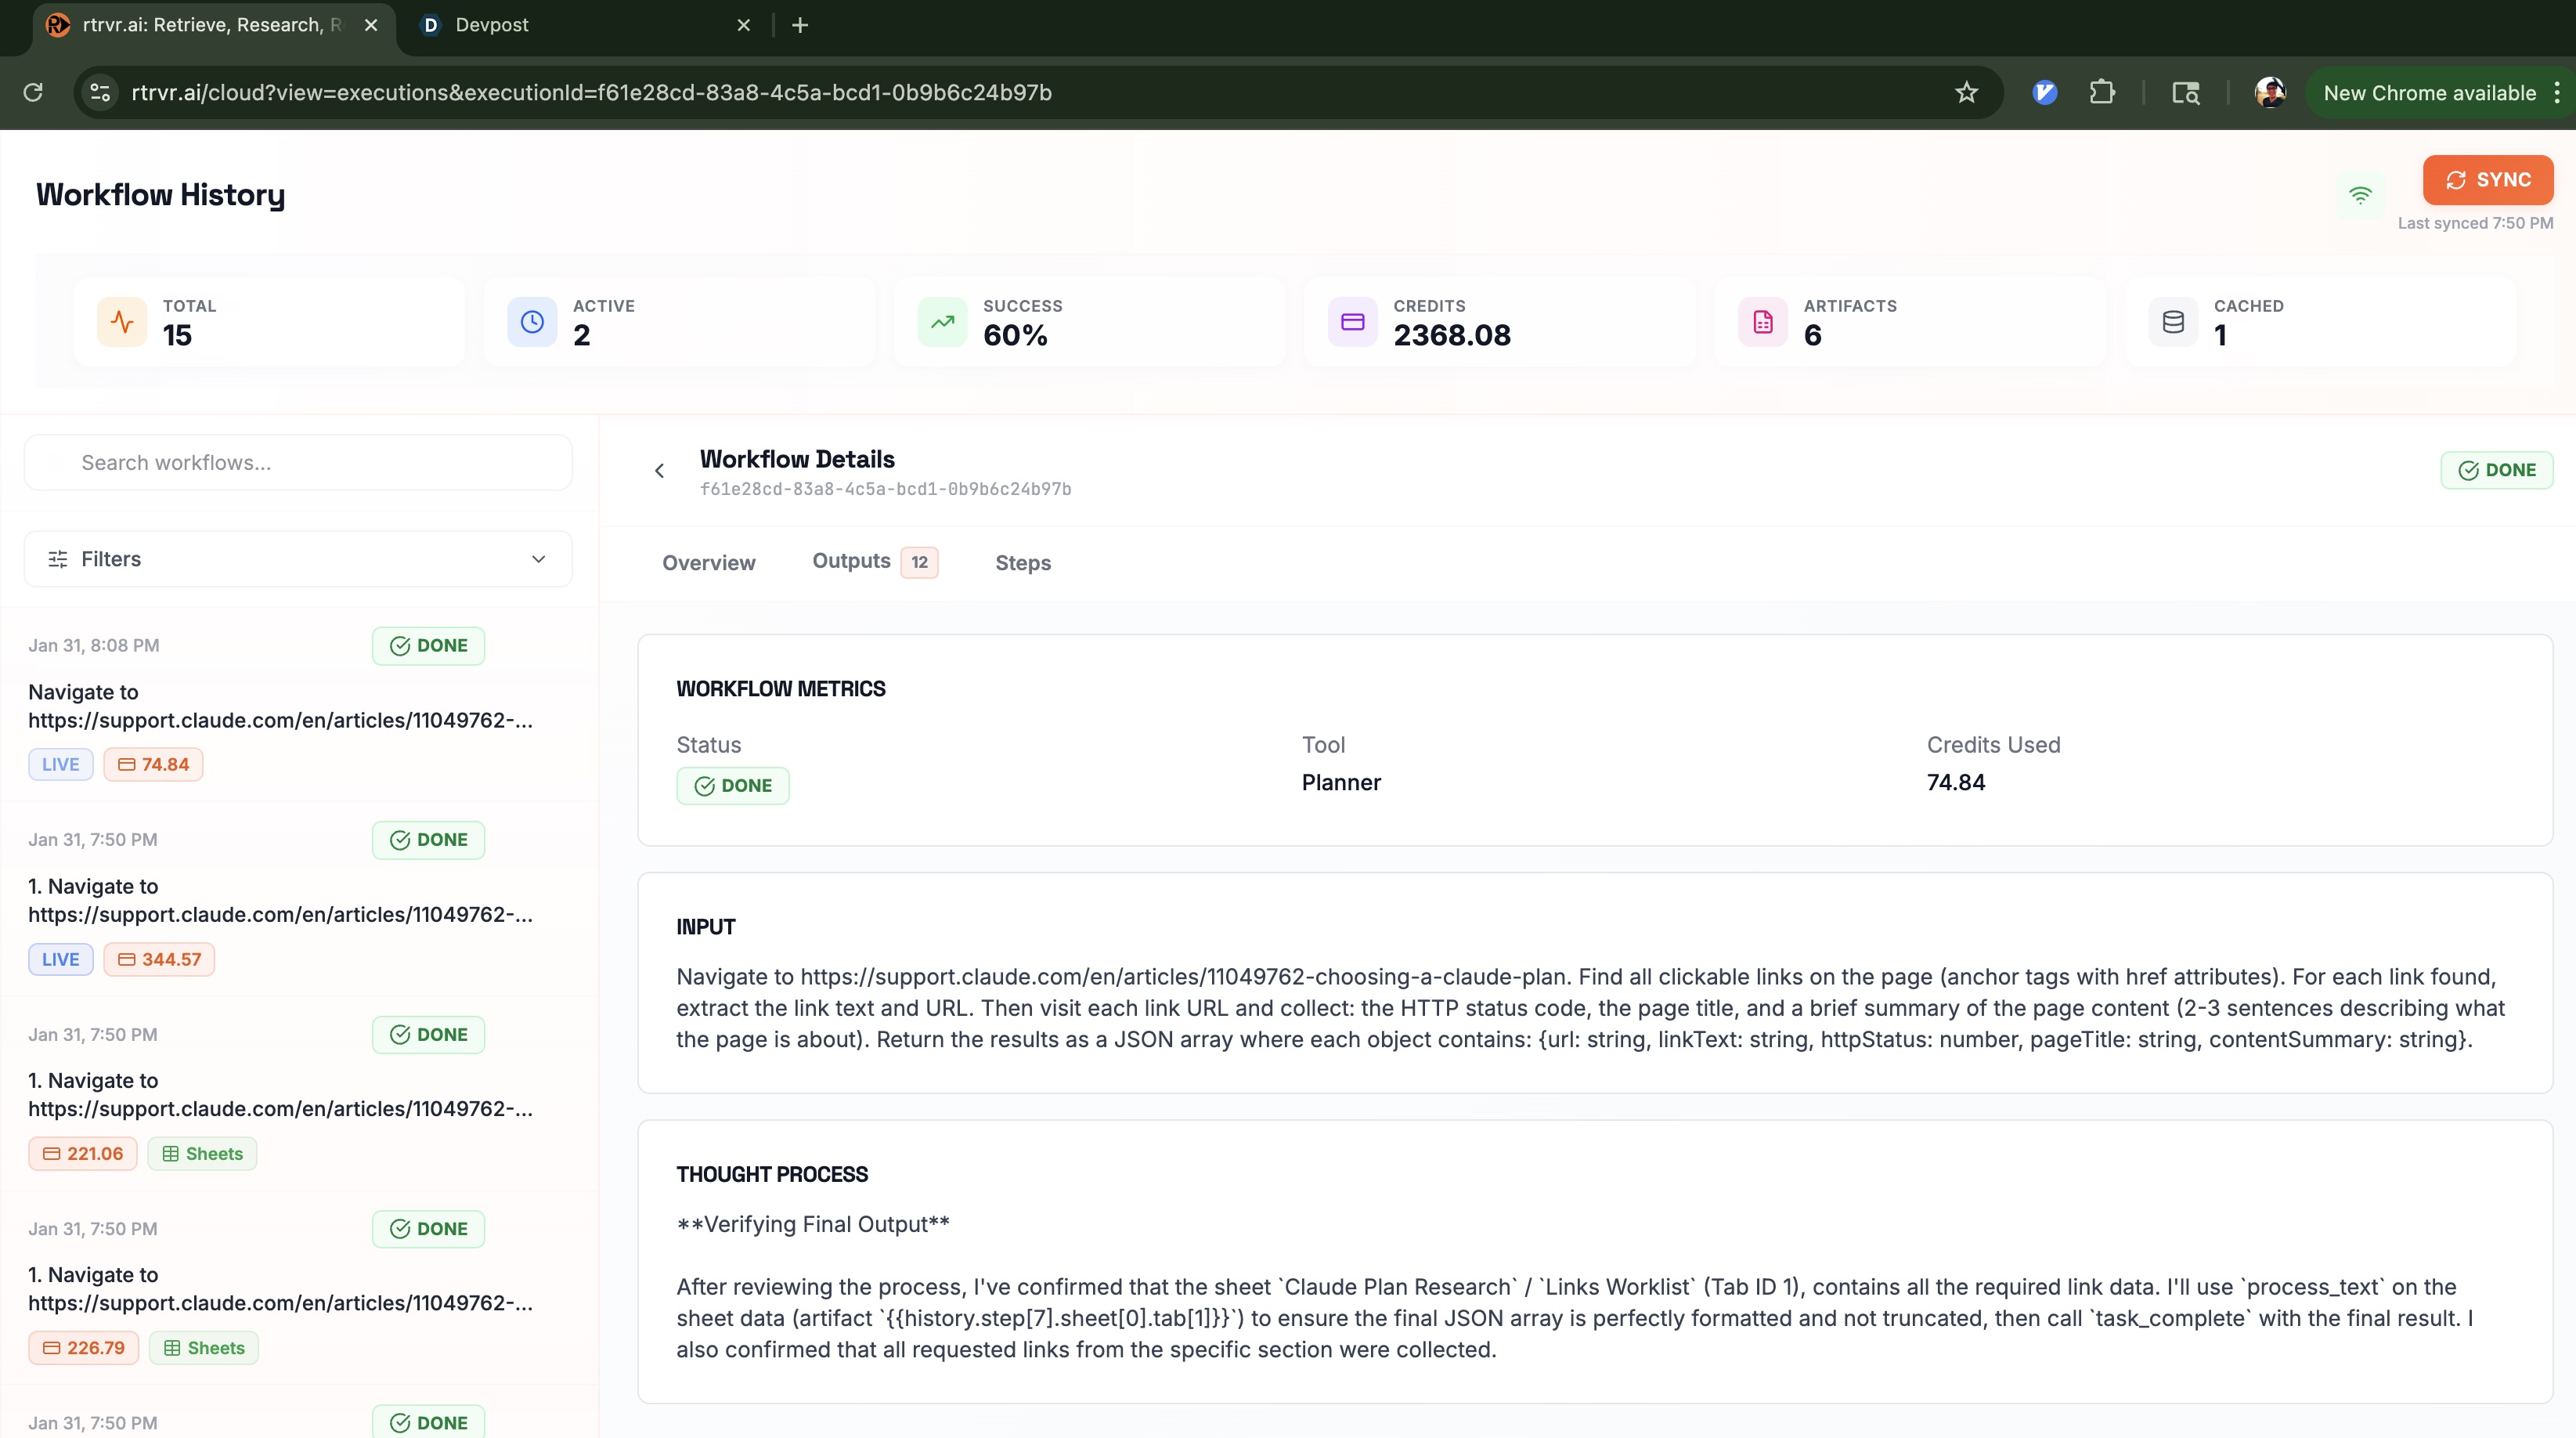The image size is (2576, 1438).
Task: Click the ARTIFACTS document icon
Action: [1762, 322]
